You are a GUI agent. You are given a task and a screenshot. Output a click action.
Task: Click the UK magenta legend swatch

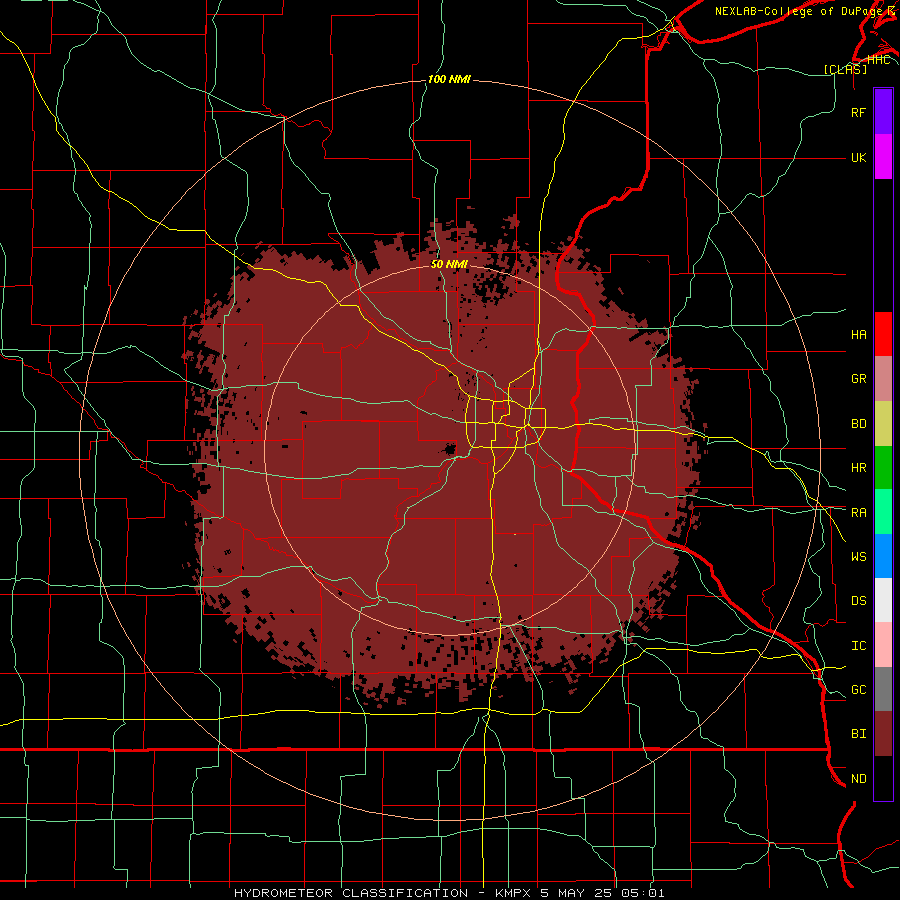click(x=883, y=157)
